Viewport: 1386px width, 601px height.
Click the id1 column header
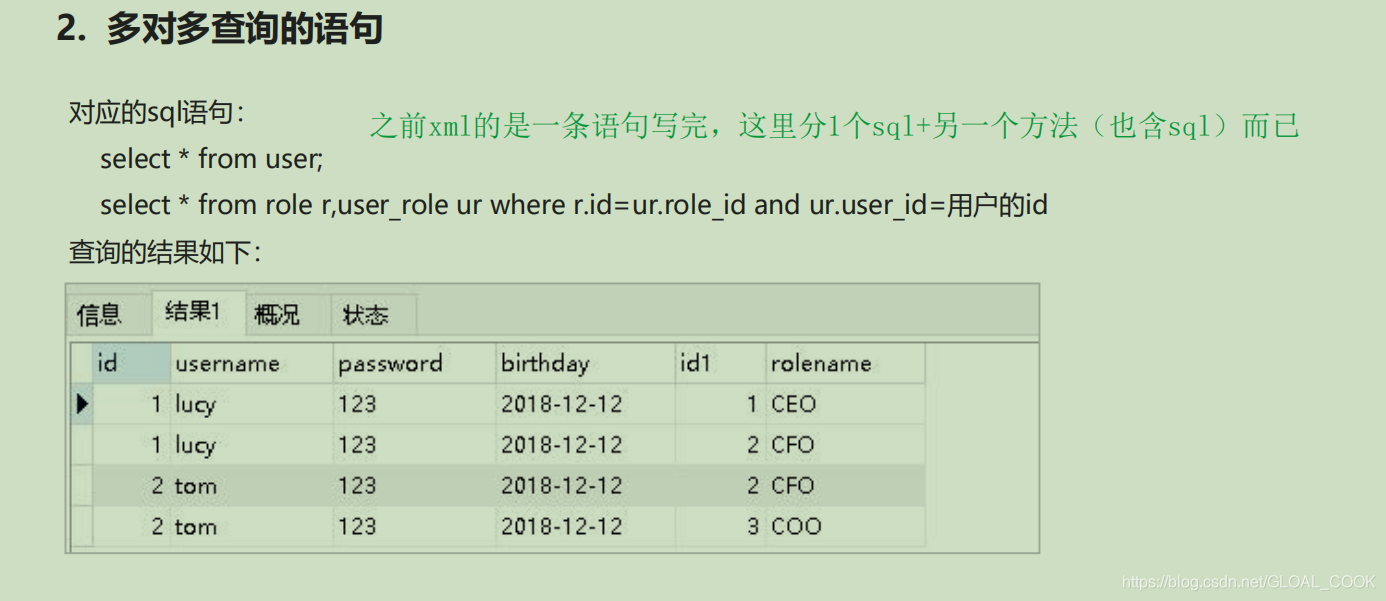point(693,363)
